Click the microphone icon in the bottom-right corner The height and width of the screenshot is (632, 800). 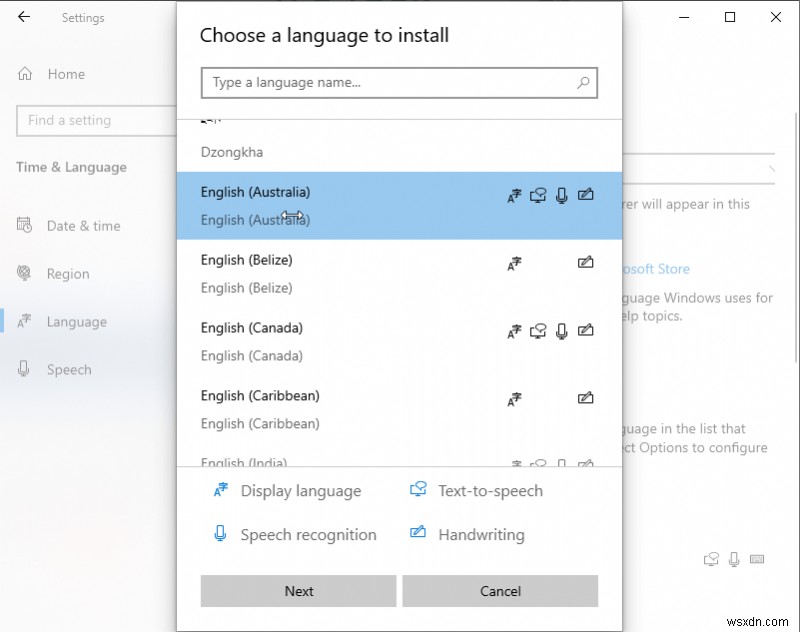(x=736, y=559)
